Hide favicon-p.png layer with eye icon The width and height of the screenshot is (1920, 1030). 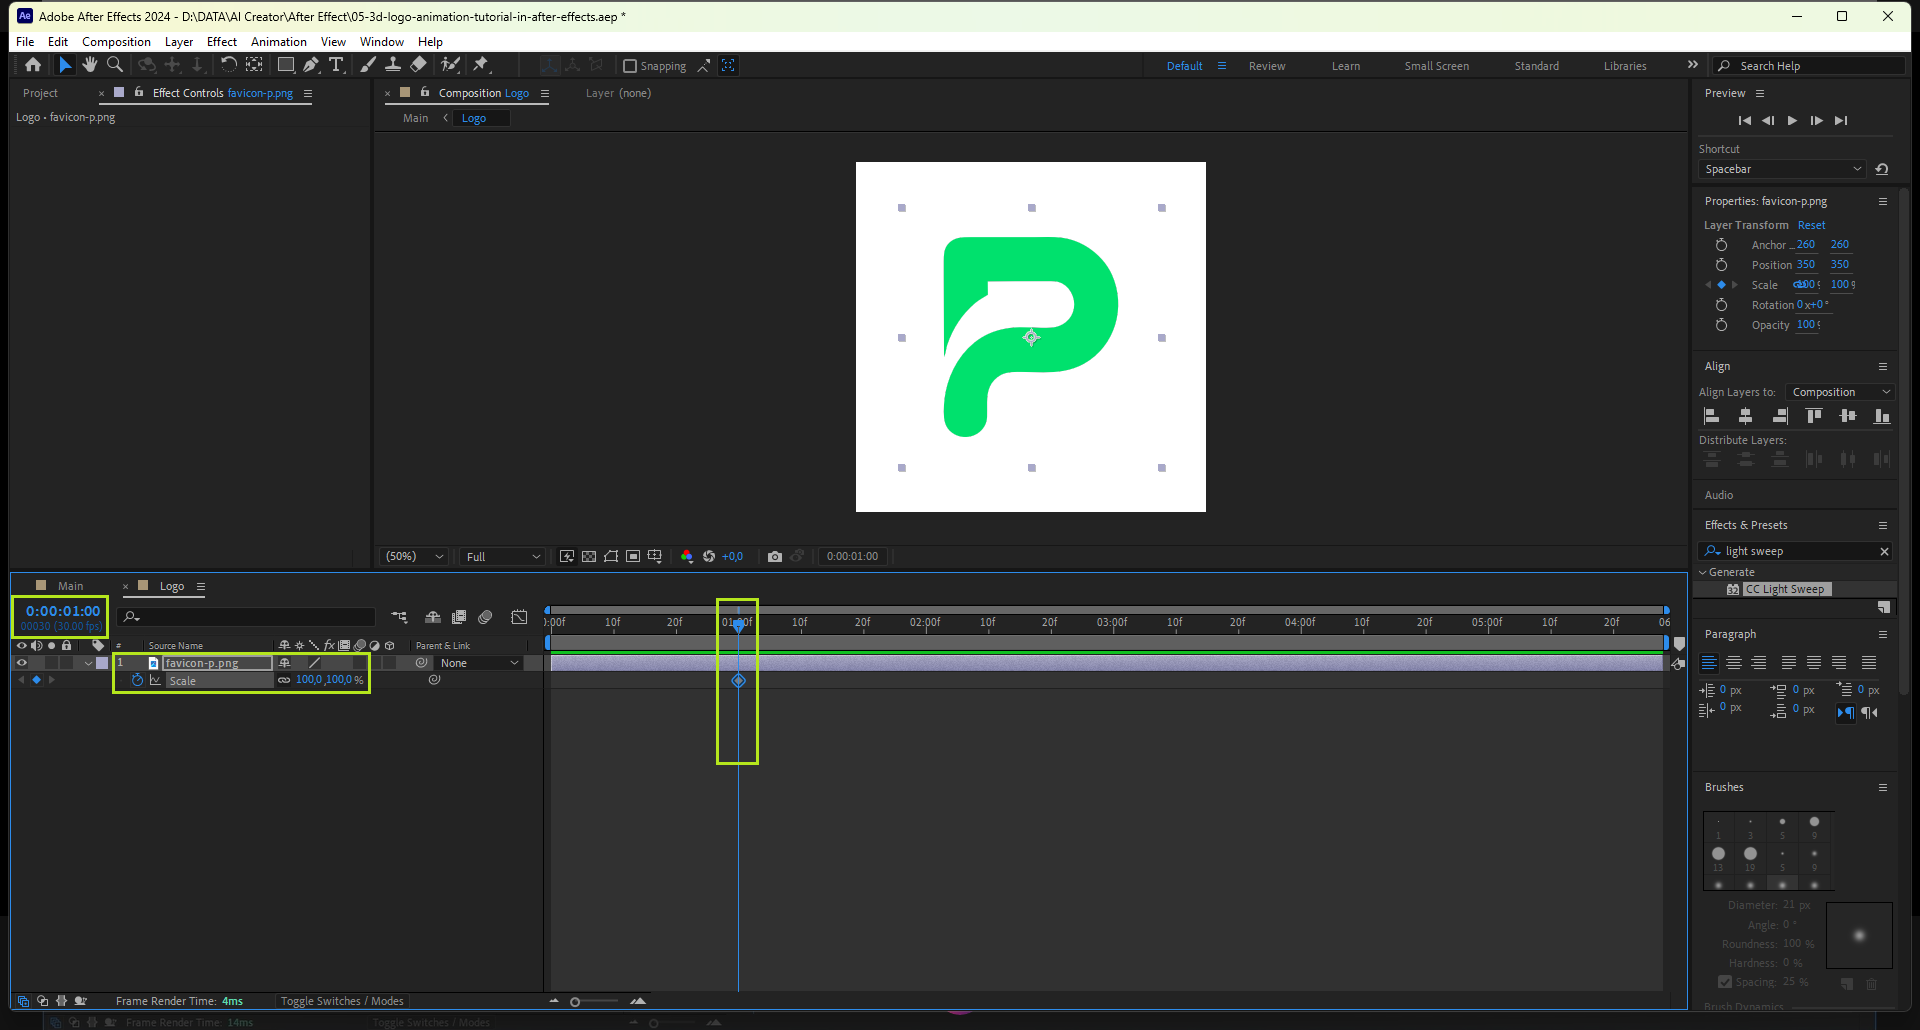[21, 663]
